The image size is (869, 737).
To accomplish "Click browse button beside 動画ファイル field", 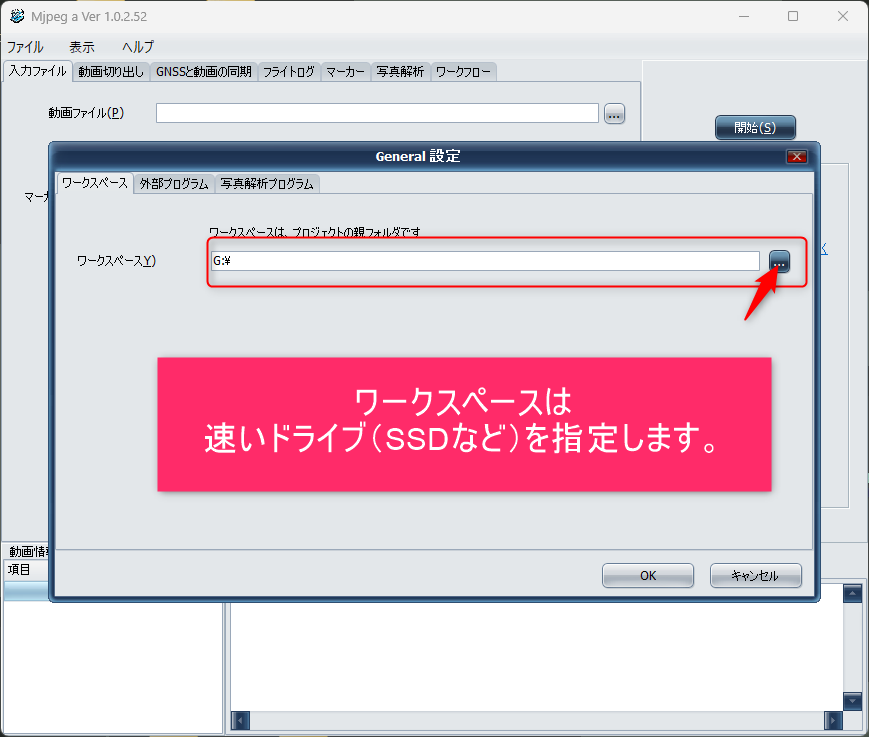I will coord(615,114).
